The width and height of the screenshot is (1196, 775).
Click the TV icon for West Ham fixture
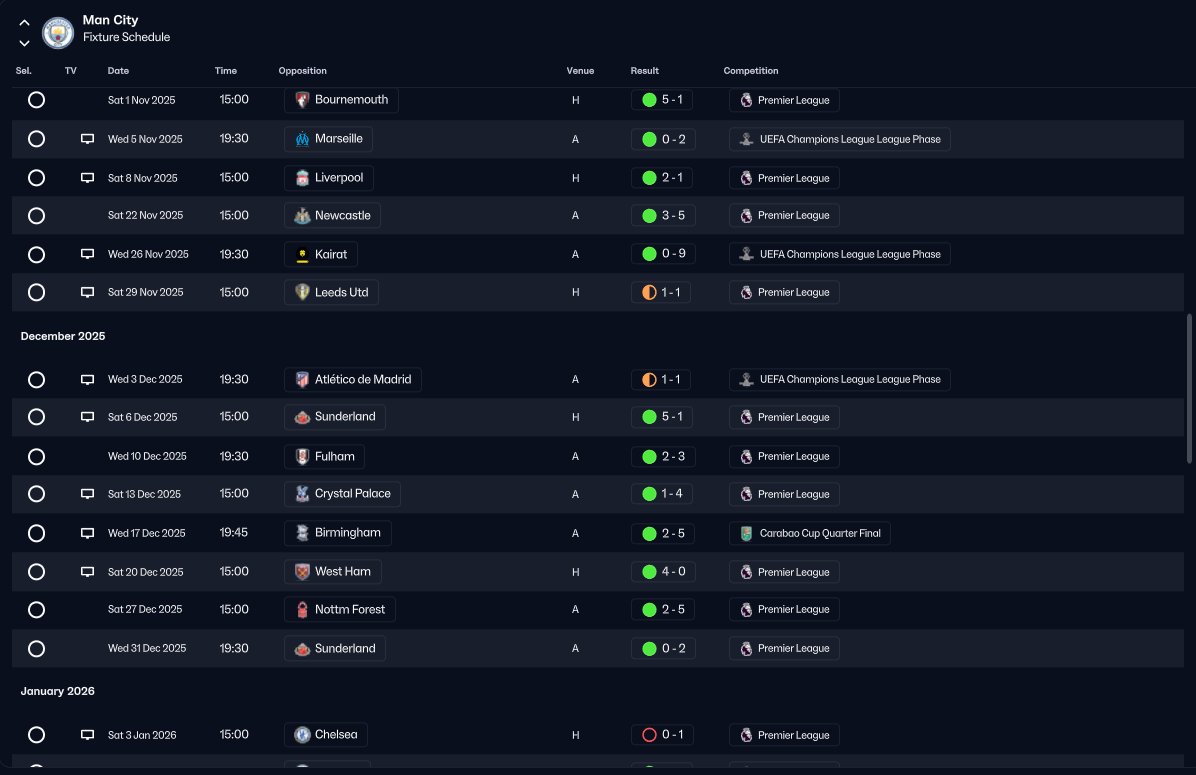tap(88, 572)
